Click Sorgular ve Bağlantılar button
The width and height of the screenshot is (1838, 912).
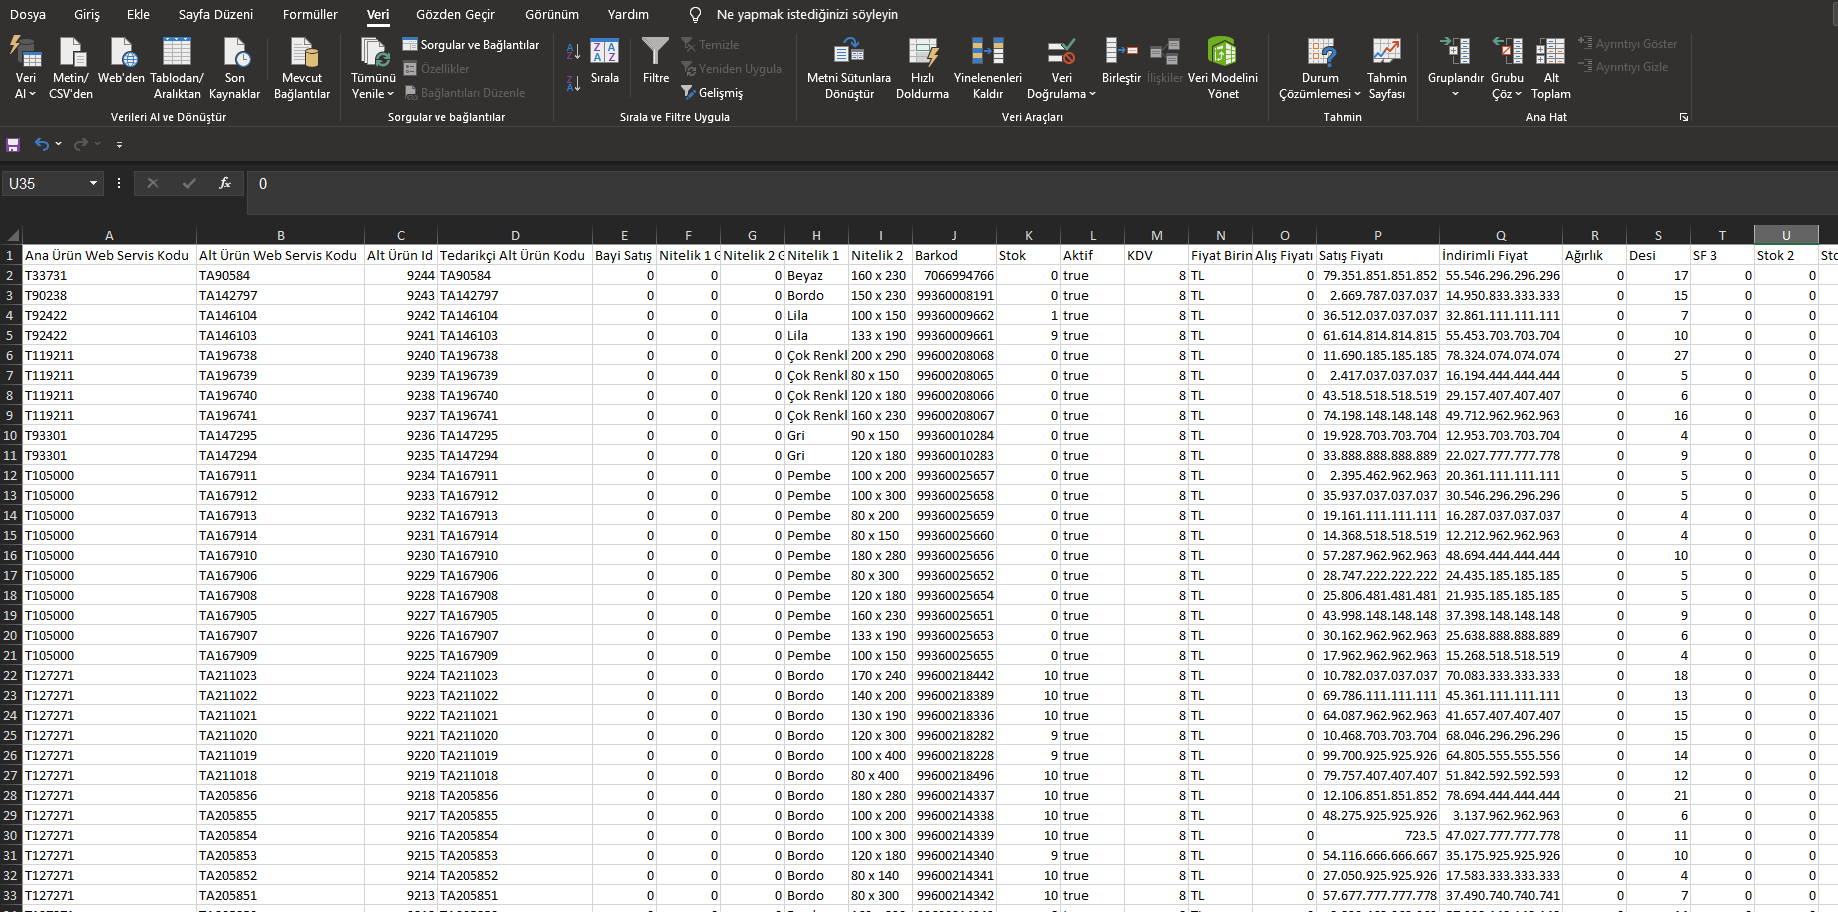click(x=471, y=45)
